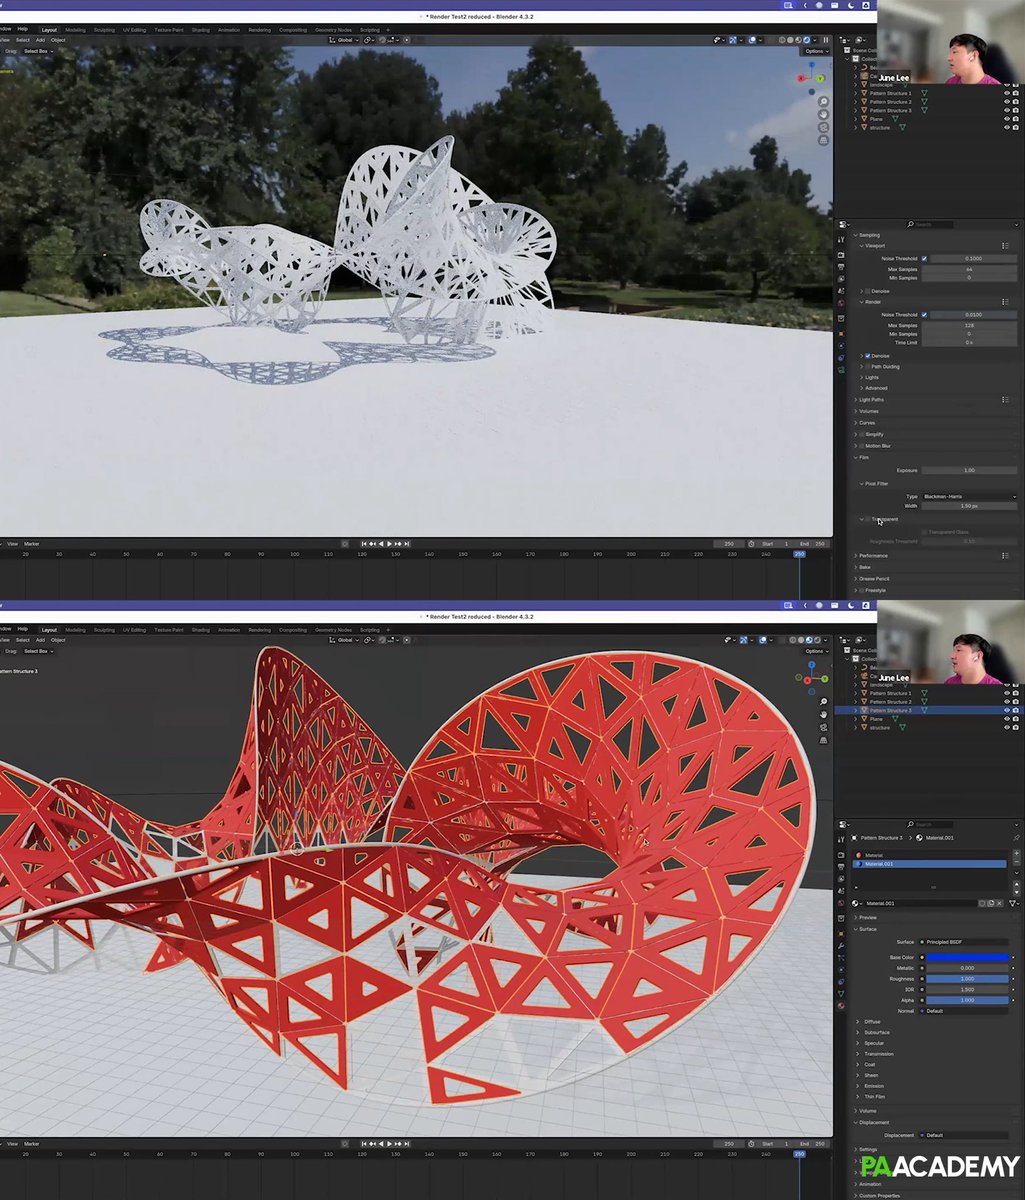Open the Options dropdown in the white-model viewport

click(816, 51)
